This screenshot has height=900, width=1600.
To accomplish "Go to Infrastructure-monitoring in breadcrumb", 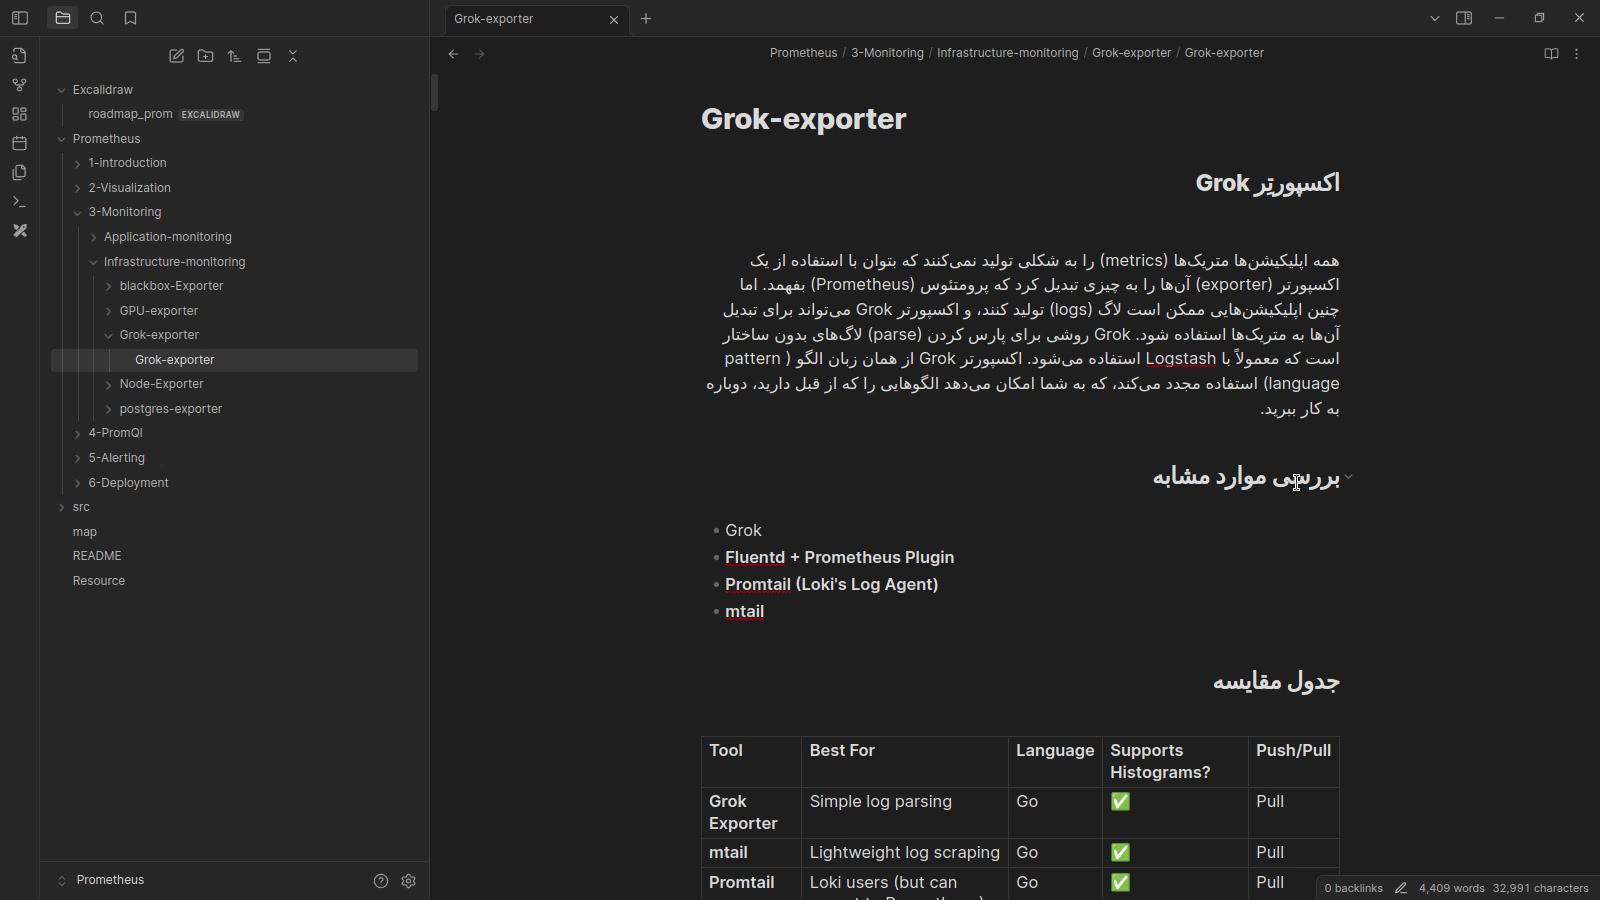I will click(x=1007, y=53).
